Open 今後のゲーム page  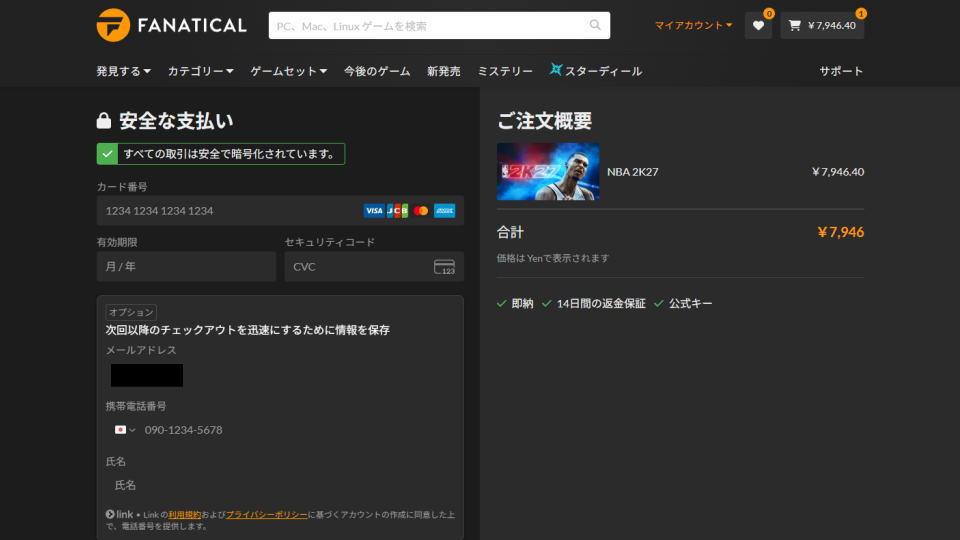click(377, 71)
